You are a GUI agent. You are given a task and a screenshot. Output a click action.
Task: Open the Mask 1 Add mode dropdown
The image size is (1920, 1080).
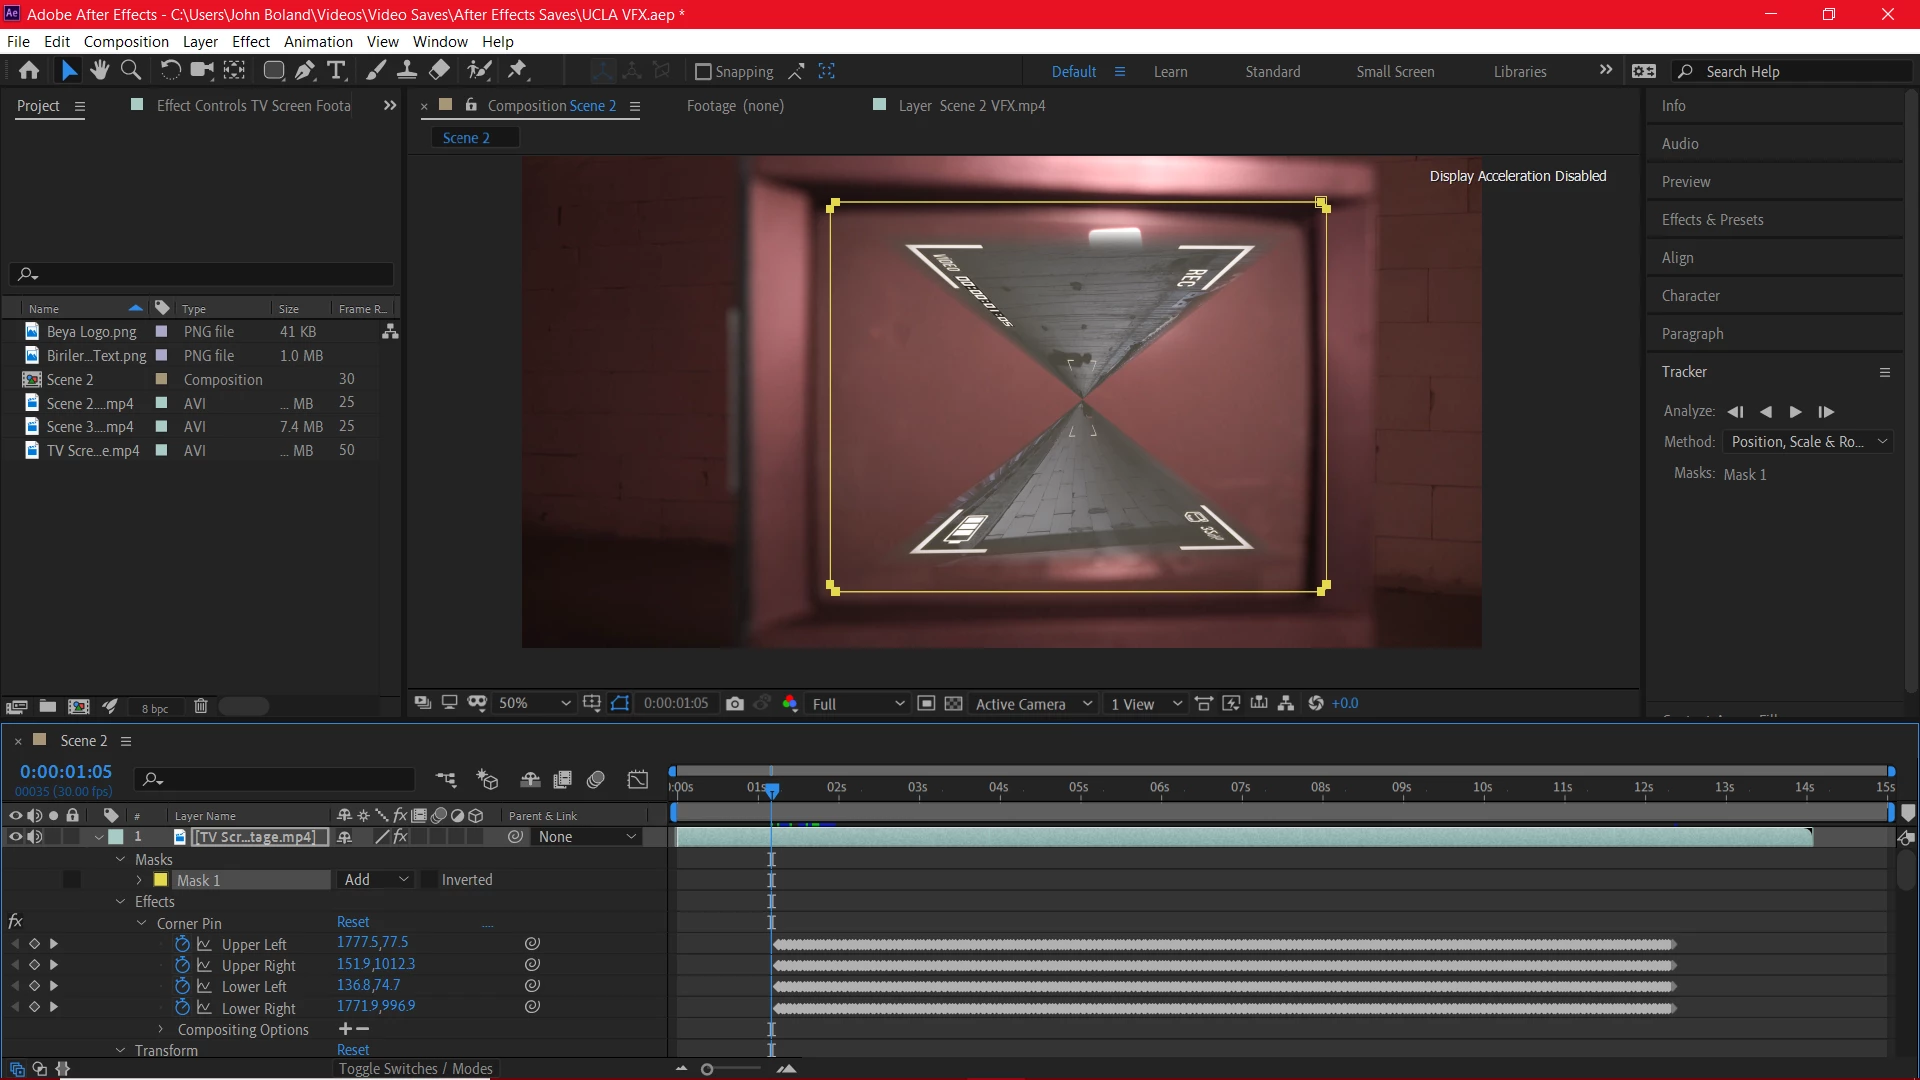pyautogui.click(x=376, y=880)
